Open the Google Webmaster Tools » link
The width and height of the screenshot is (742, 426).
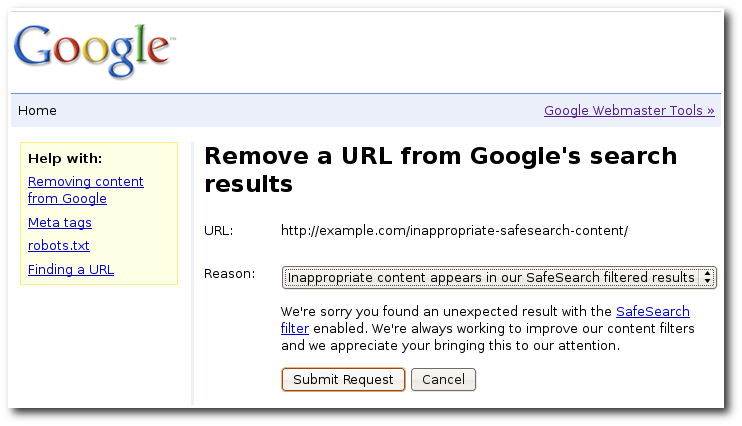tap(629, 111)
